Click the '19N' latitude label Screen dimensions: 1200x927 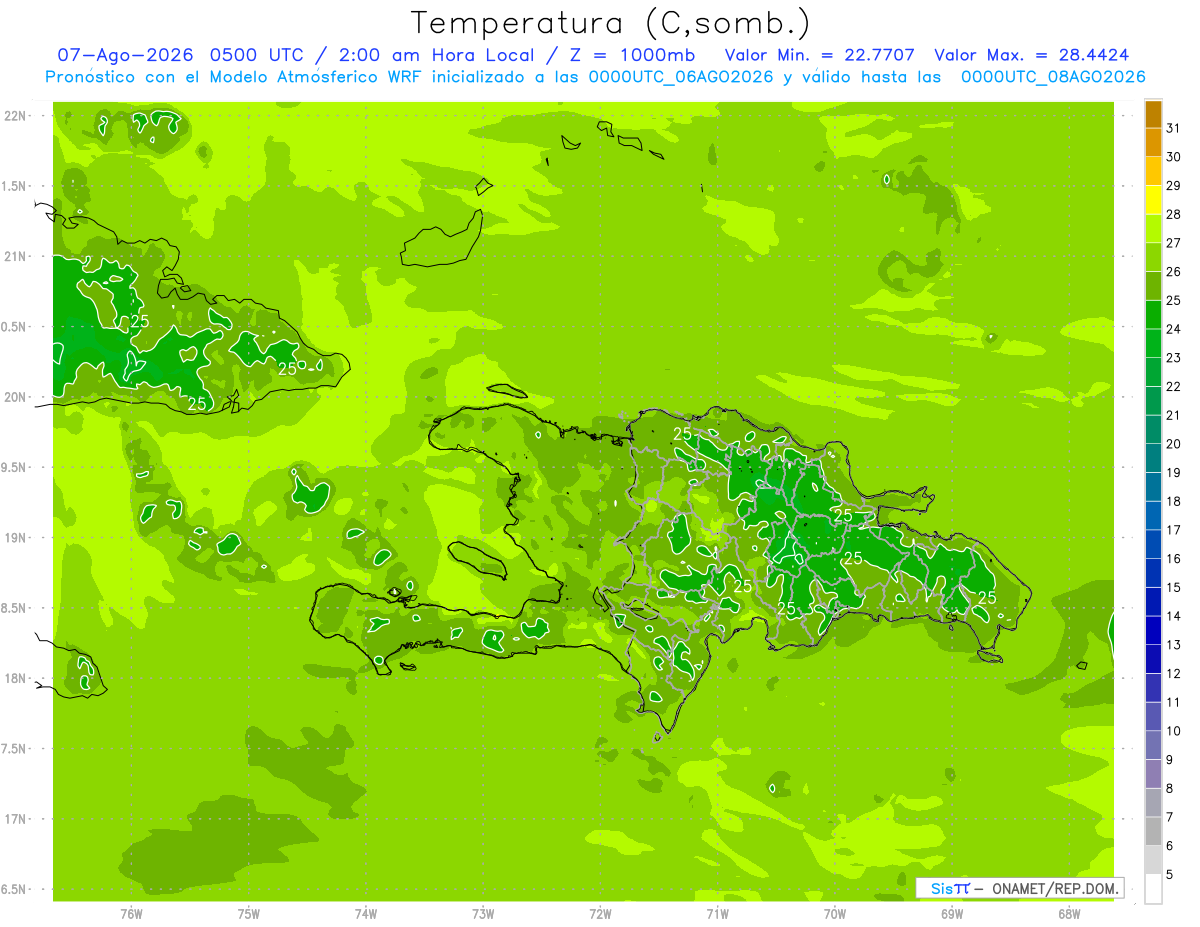point(14,537)
